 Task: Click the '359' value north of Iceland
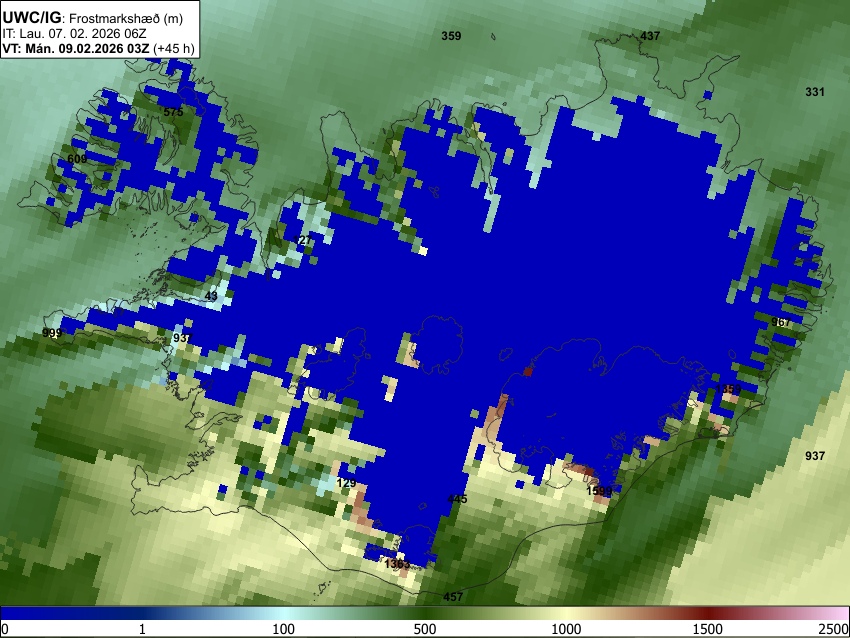[451, 36]
